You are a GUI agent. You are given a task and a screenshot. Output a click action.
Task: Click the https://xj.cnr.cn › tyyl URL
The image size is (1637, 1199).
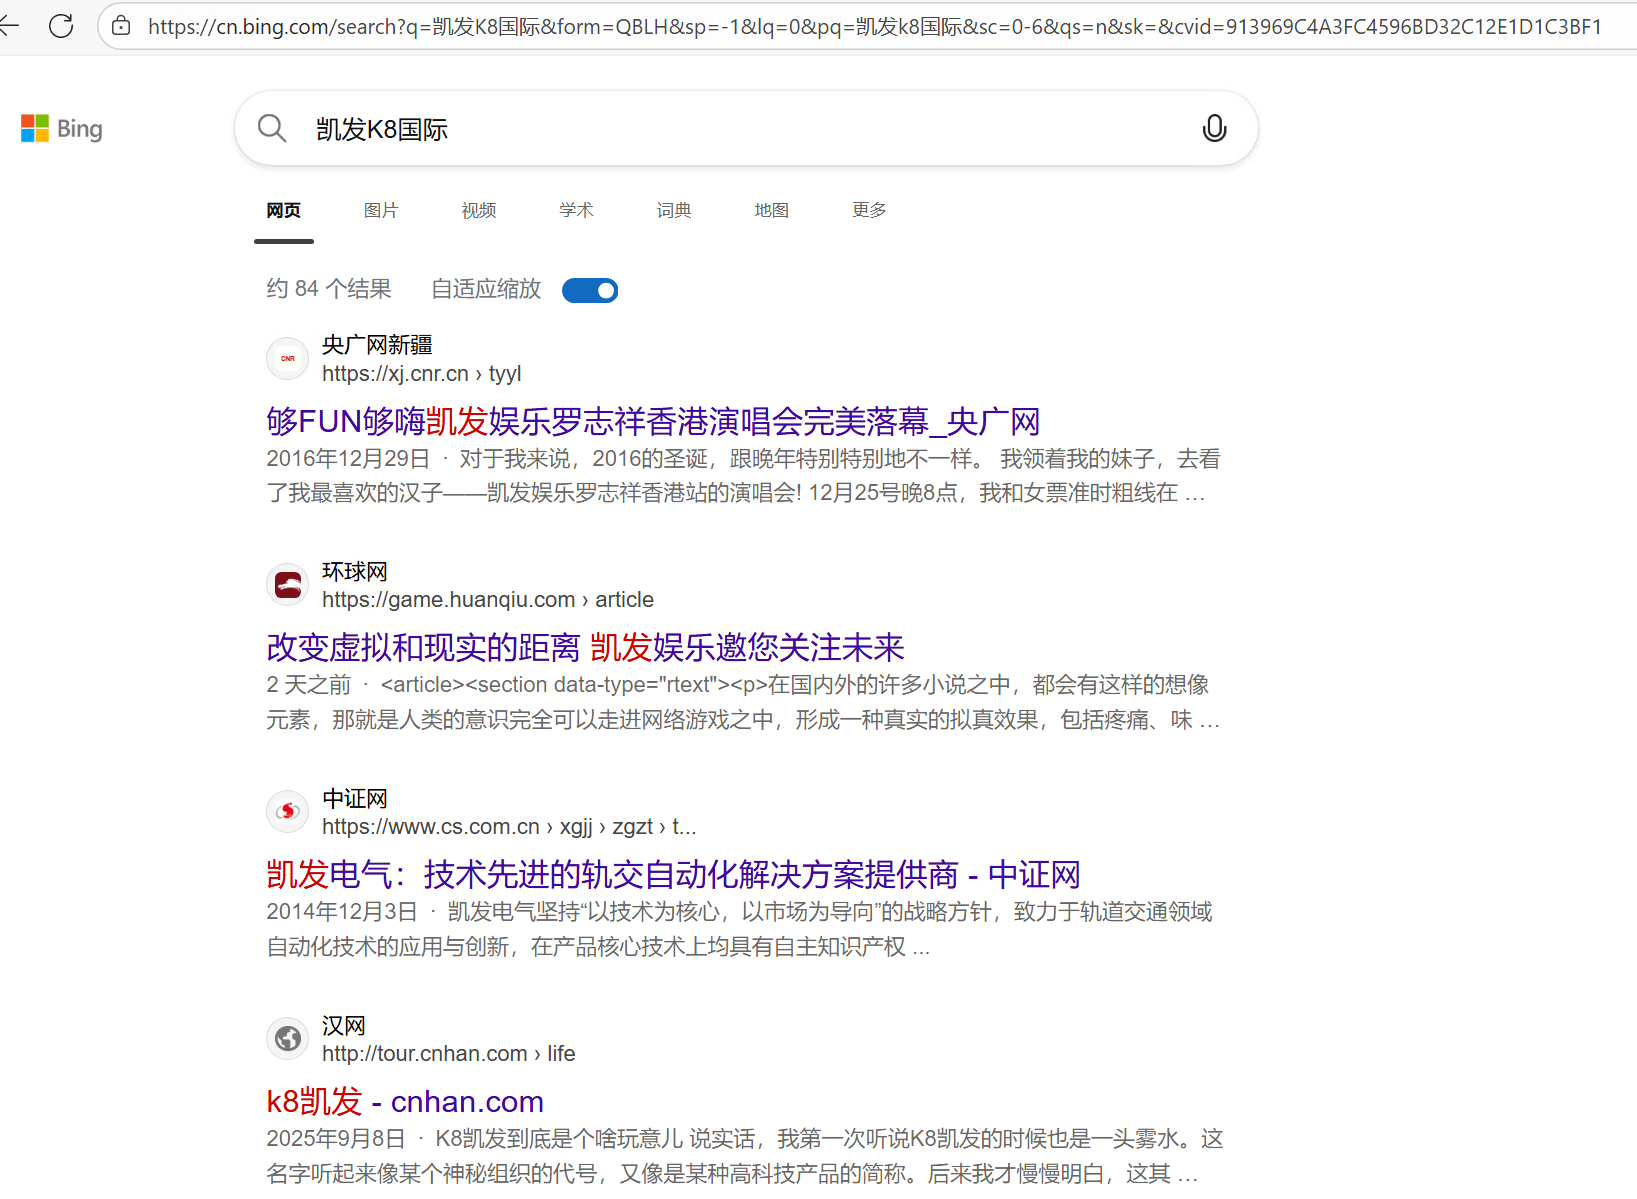coord(422,374)
